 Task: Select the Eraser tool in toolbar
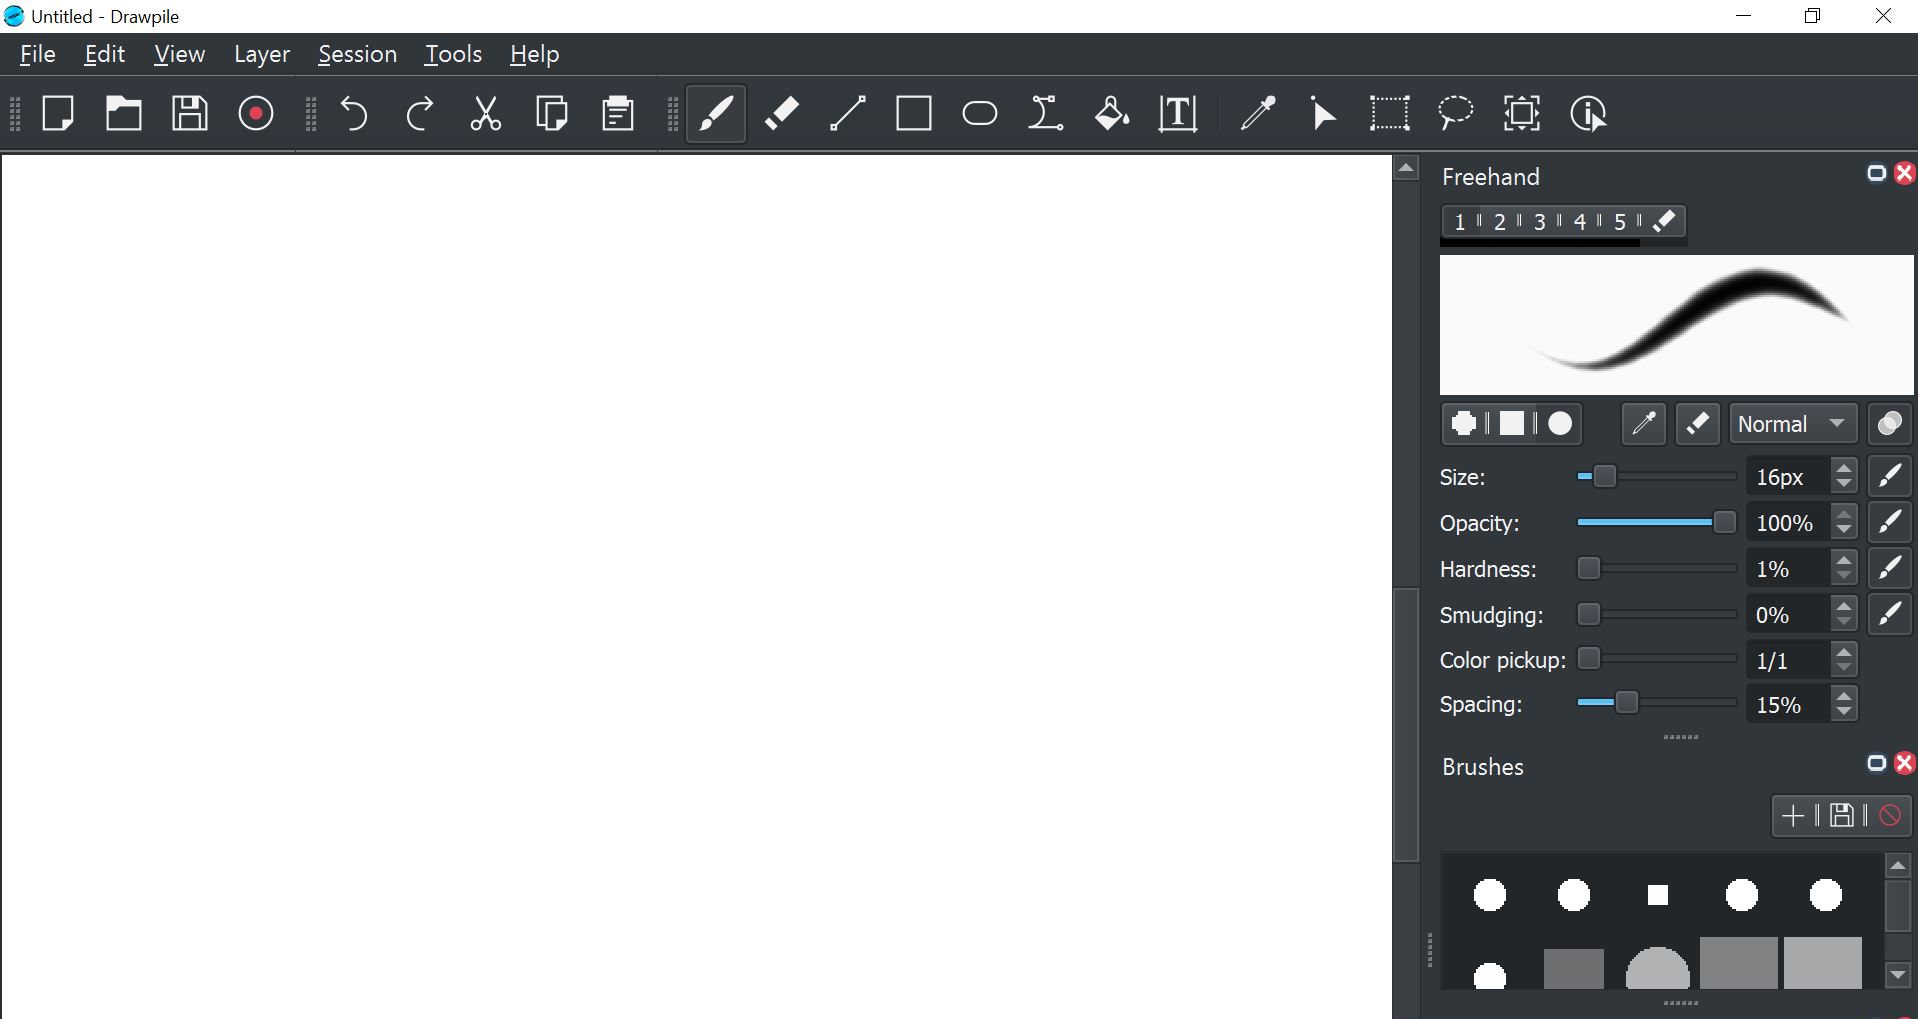point(782,114)
